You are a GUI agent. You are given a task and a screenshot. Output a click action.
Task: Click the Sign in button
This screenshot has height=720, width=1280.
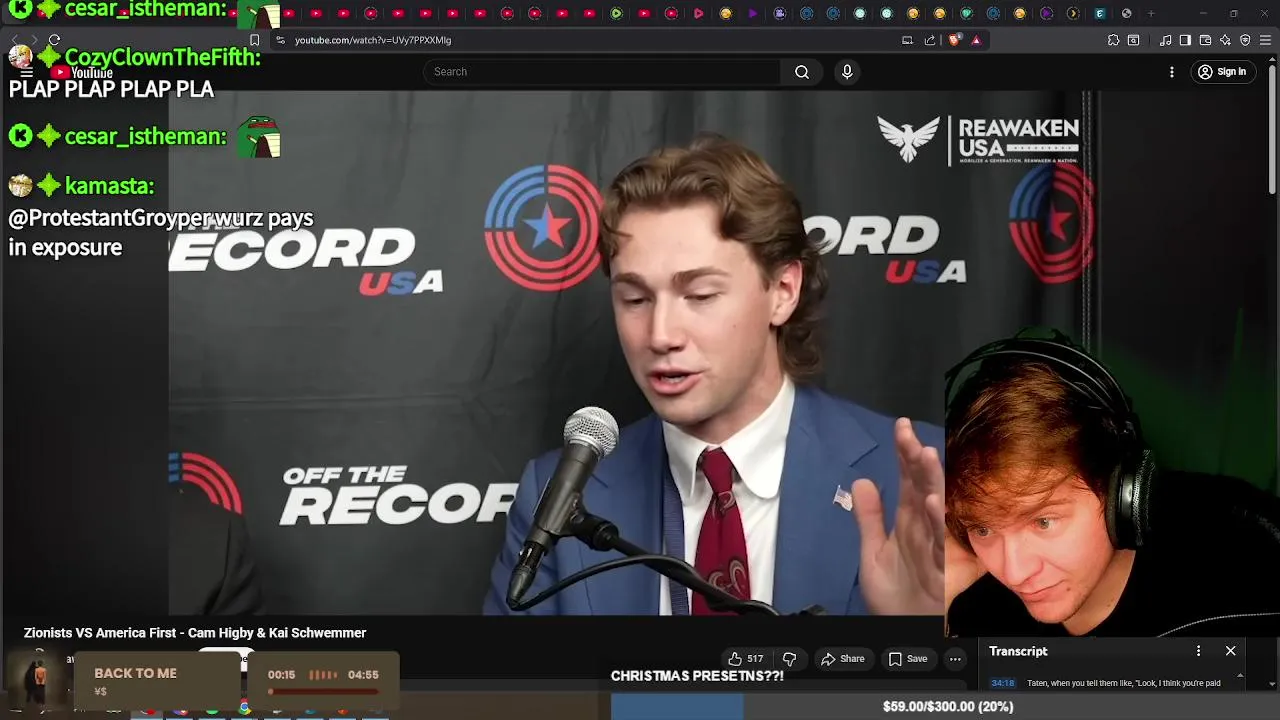pos(1222,72)
